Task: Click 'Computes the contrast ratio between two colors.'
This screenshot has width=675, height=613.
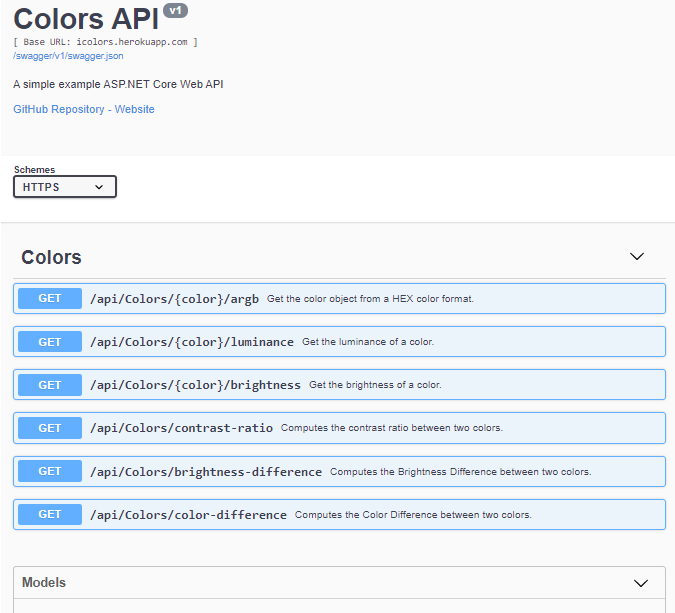Action: click(x=392, y=428)
